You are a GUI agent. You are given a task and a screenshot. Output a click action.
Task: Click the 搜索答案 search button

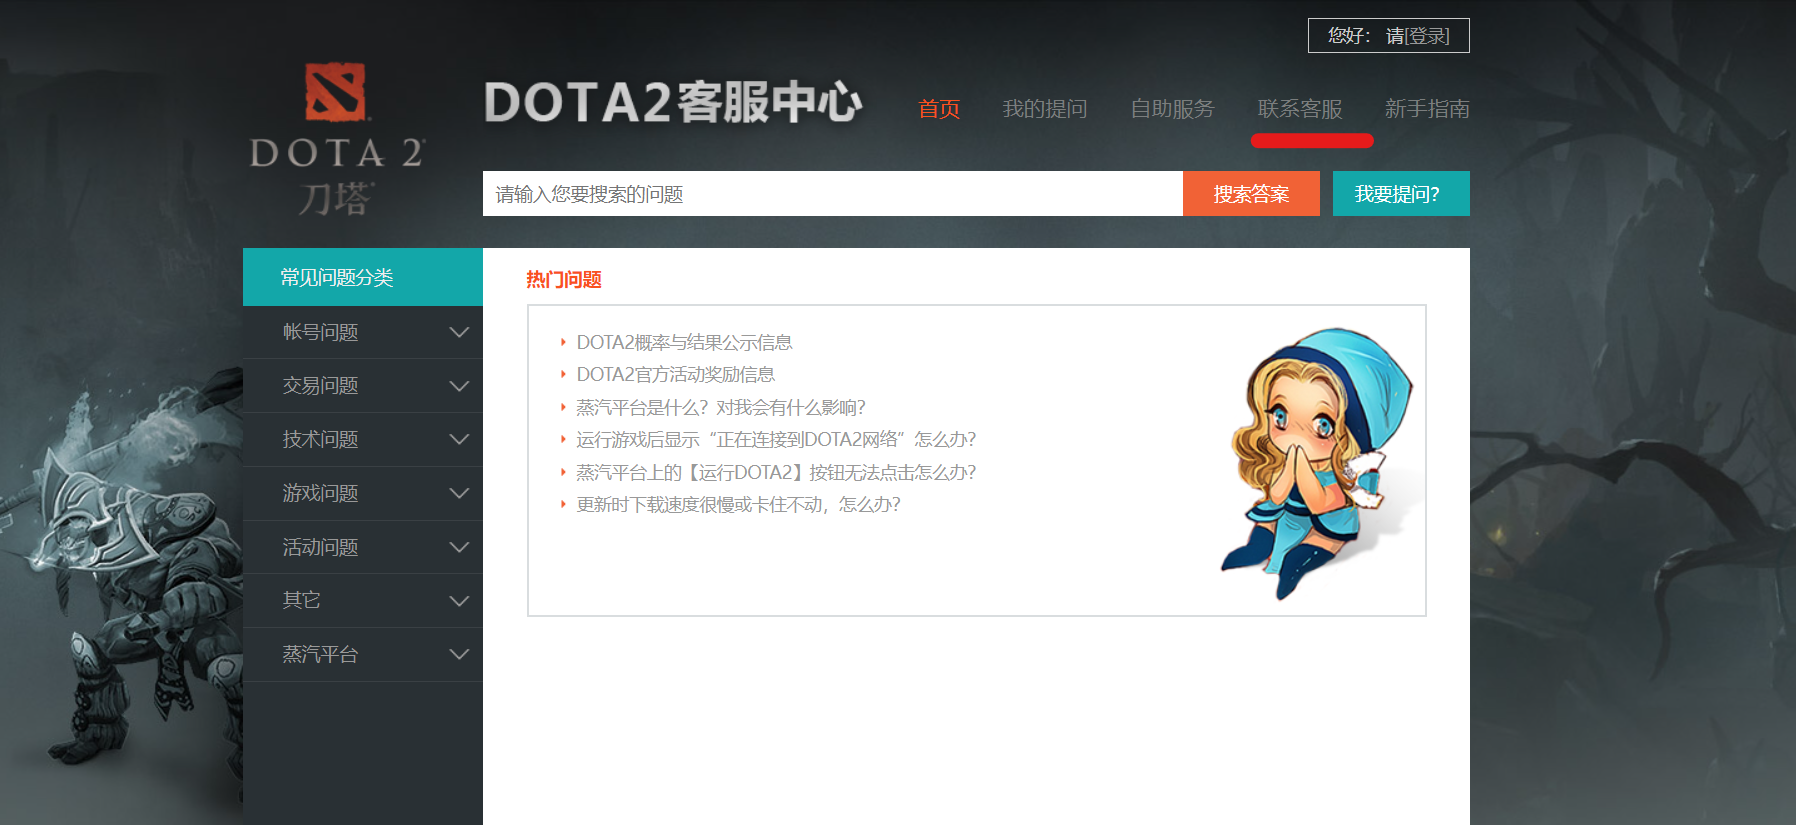pyautogui.click(x=1251, y=193)
